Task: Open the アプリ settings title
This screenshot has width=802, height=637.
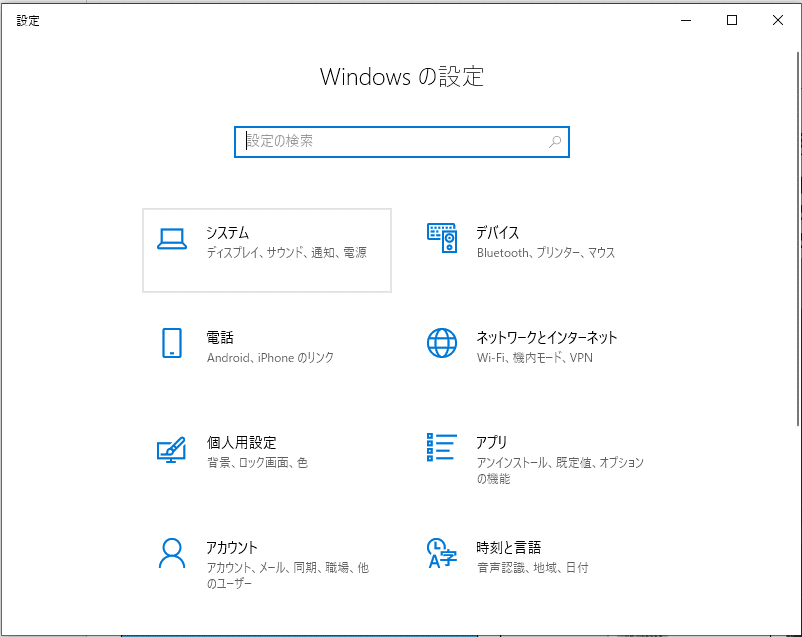Action: pos(492,443)
